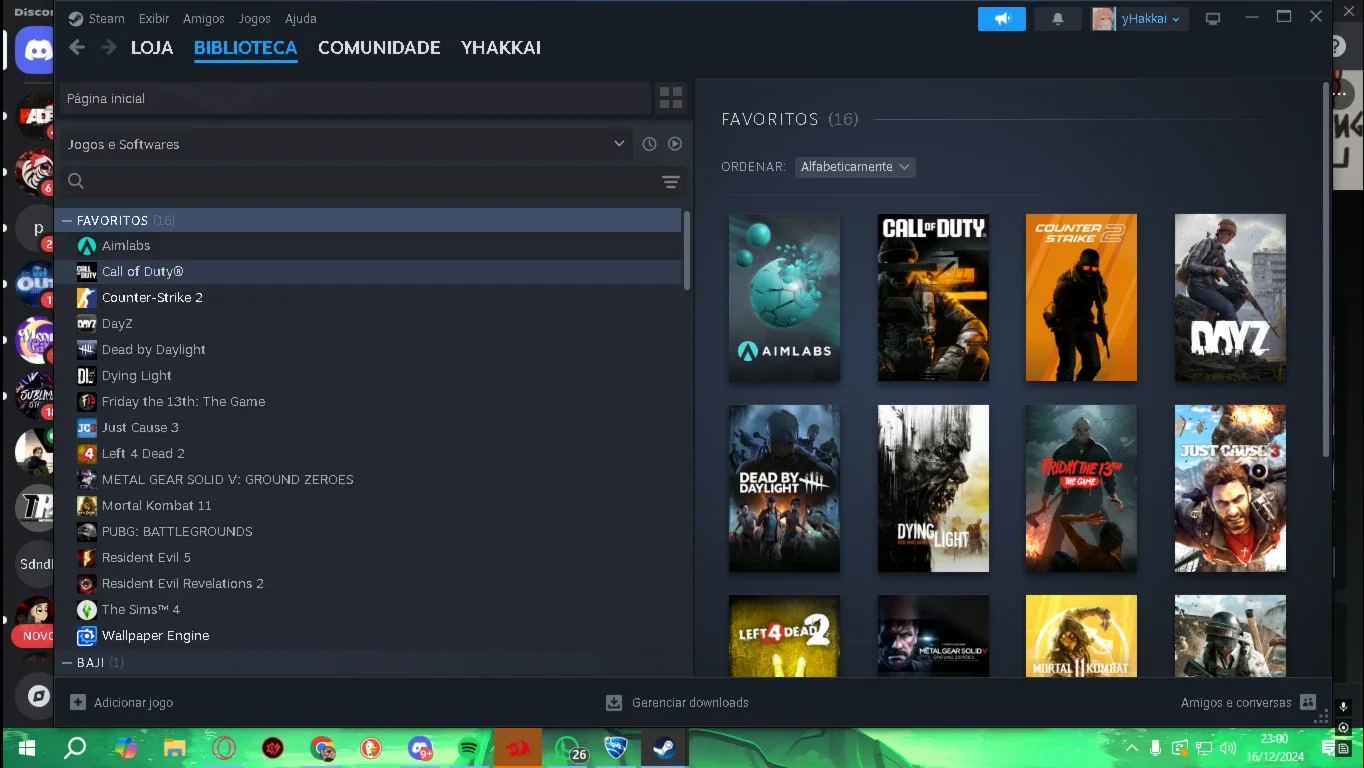Select Just Cause 3 in the list
The image size is (1364, 768).
[x=368, y=427]
